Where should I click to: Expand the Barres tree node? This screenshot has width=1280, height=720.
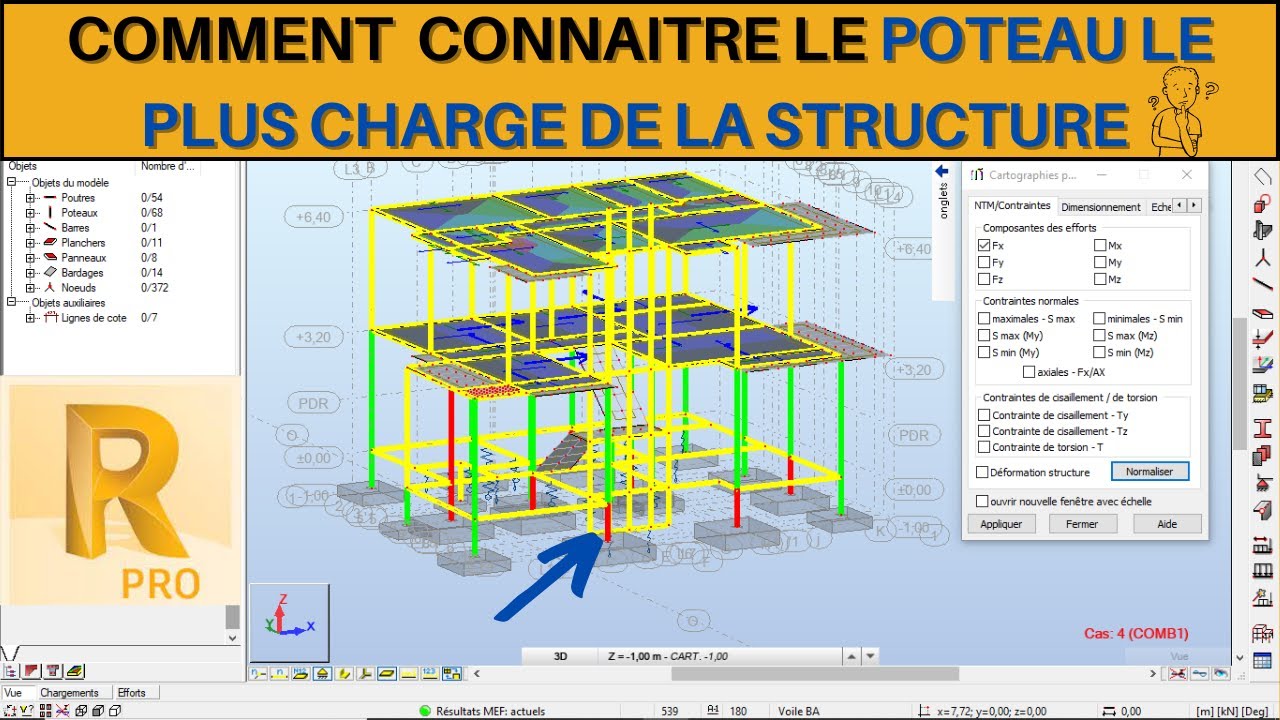coord(30,228)
